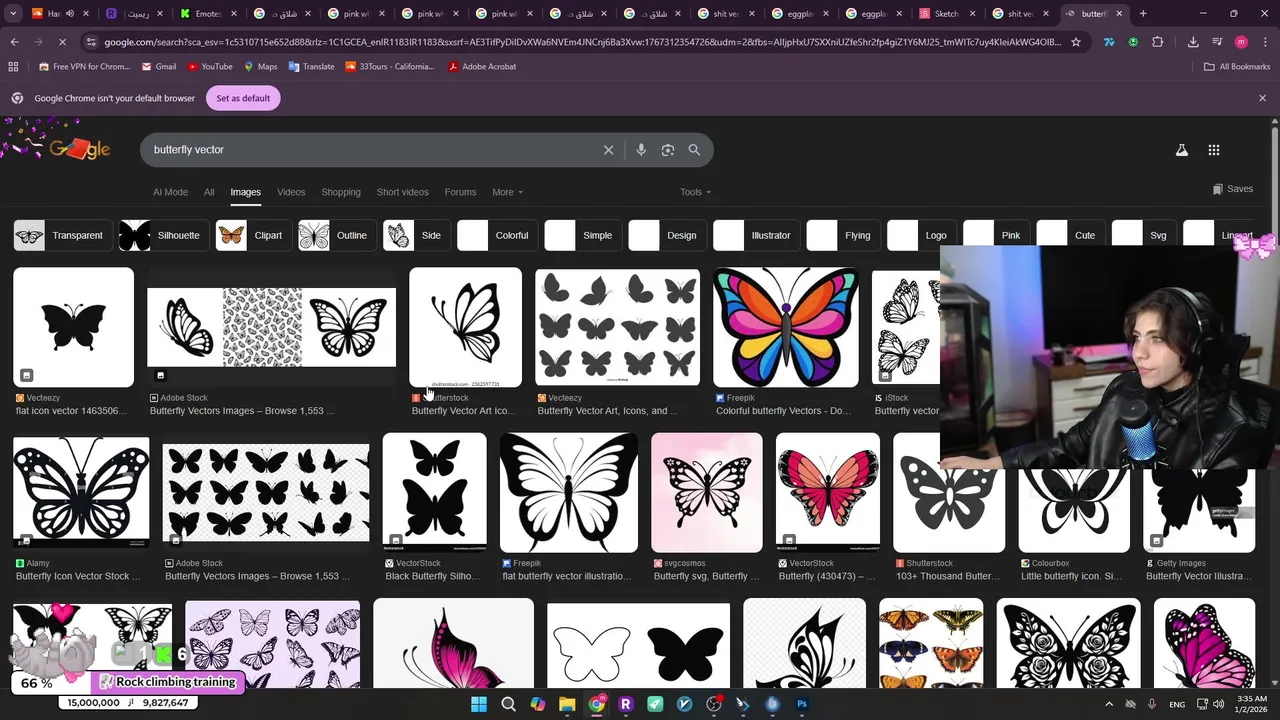Switch to Forums tab
1280x720 pixels.
(x=460, y=192)
